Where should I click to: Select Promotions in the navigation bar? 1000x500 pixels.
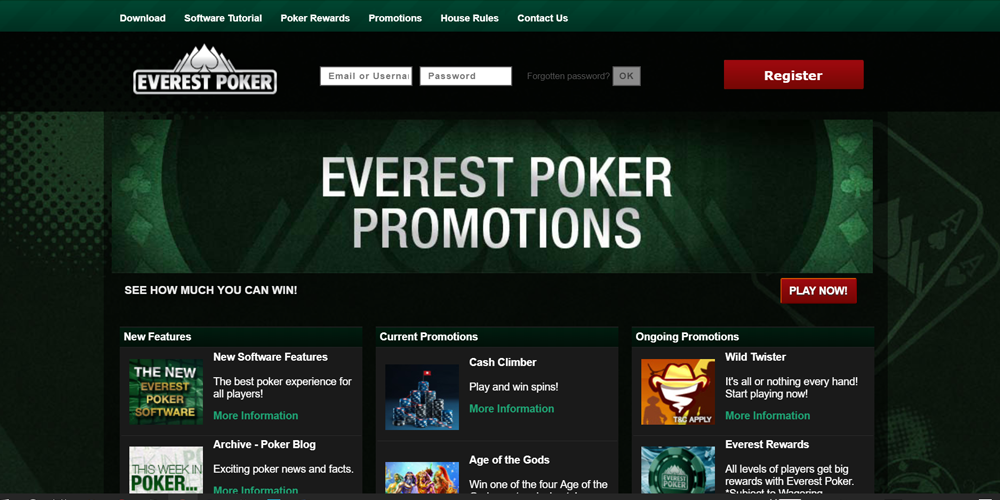point(395,18)
